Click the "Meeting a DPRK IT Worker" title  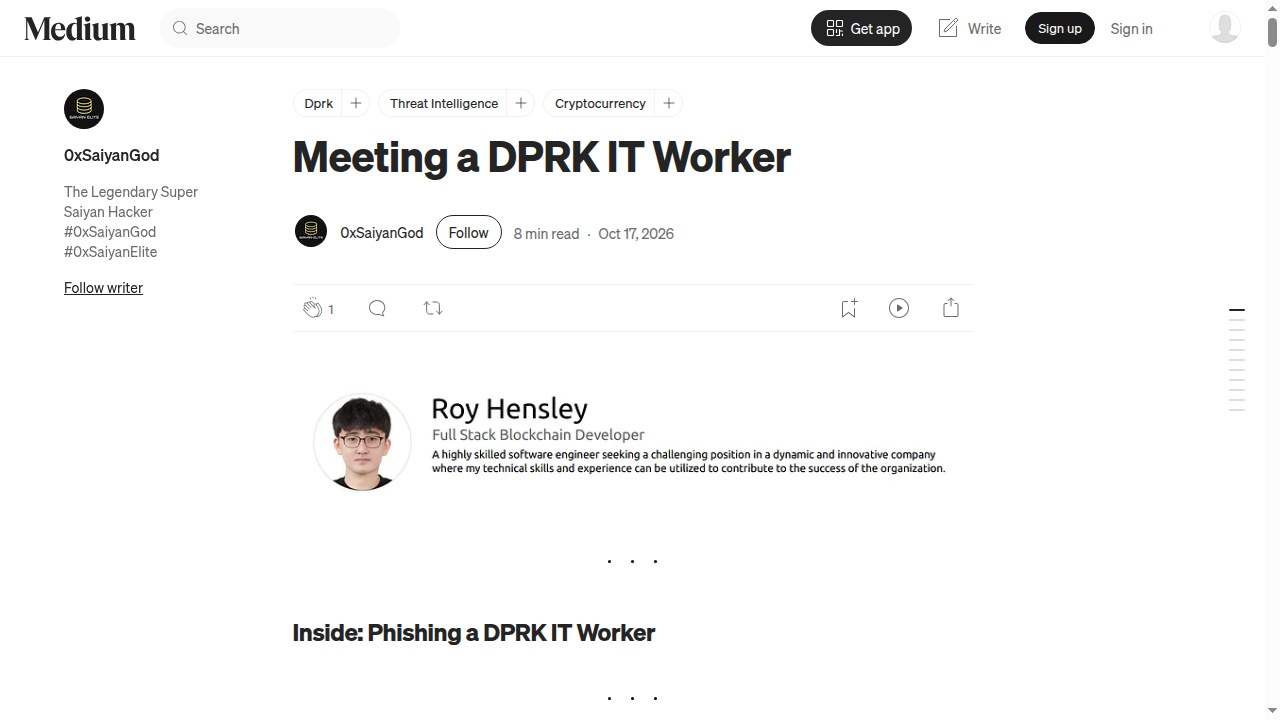(x=542, y=157)
